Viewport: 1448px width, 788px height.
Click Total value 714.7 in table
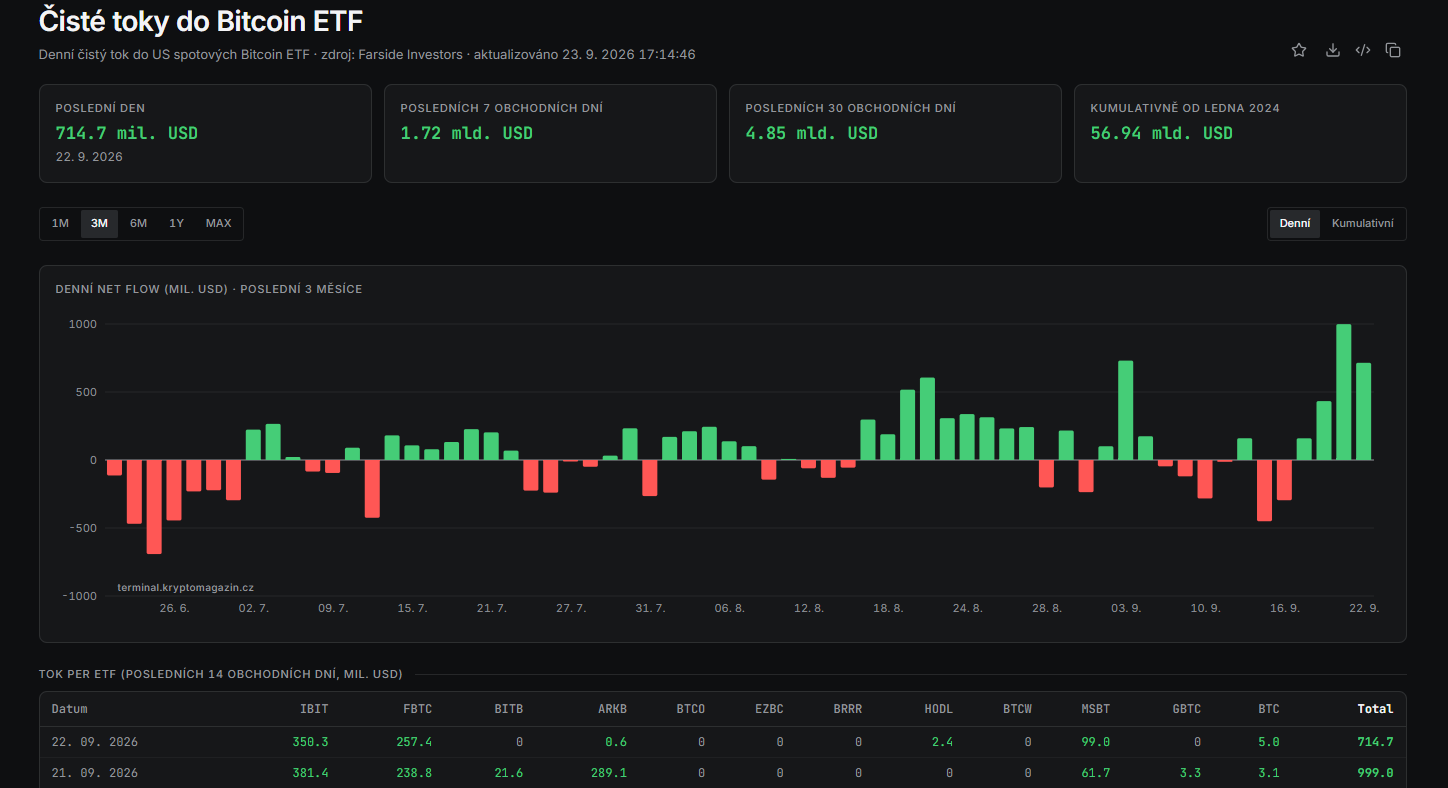click(1375, 742)
